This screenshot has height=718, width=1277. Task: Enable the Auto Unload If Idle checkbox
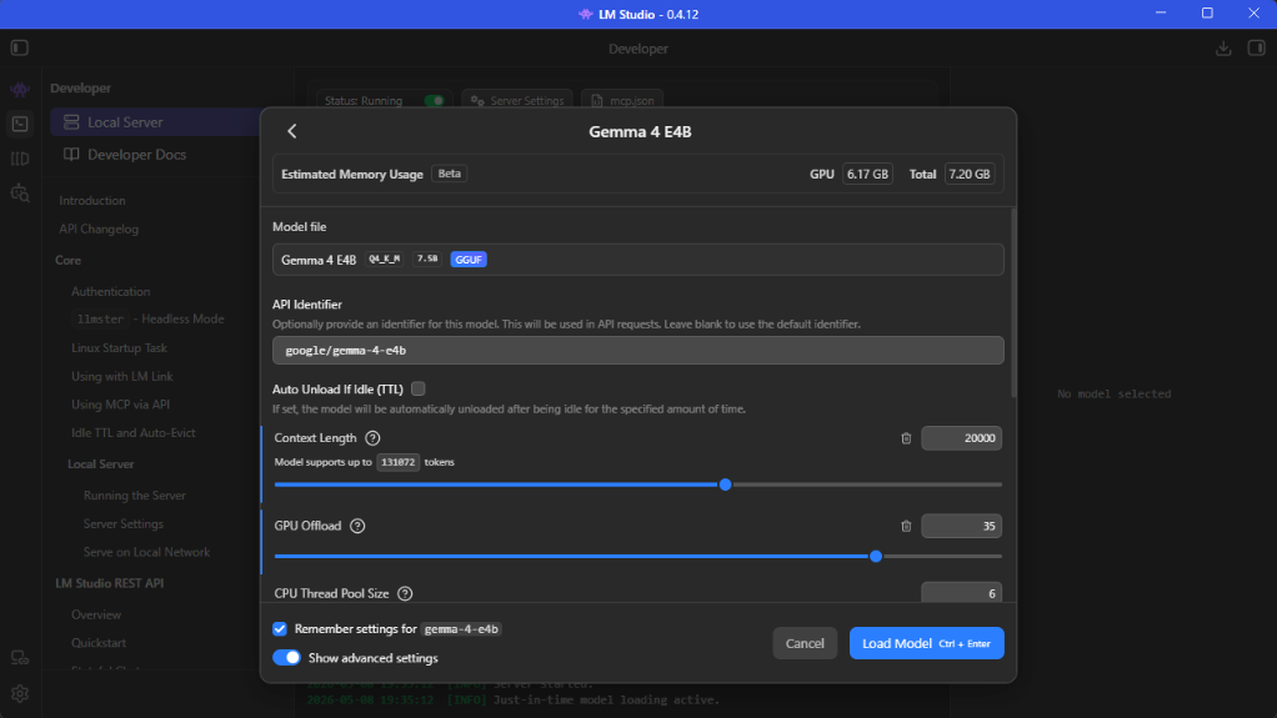click(418, 389)
